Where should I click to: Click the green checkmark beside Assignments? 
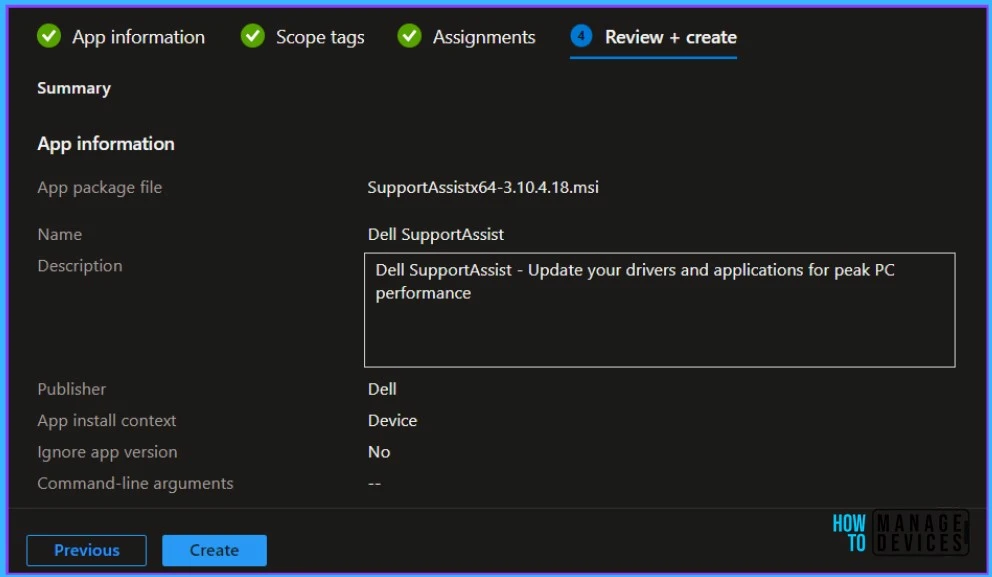(409, 36)
